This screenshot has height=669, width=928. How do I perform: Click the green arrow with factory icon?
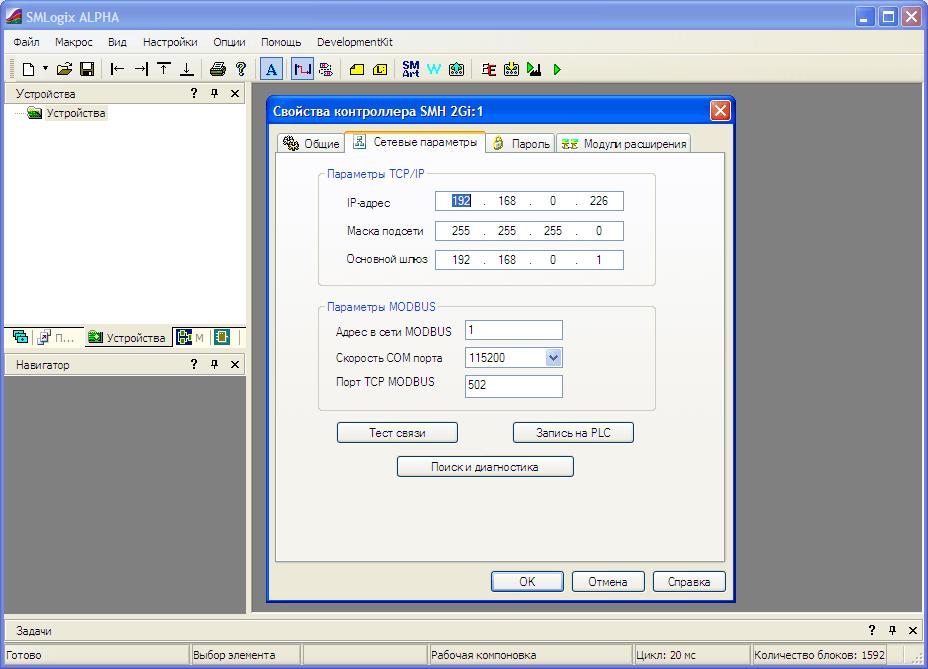click(x=534, y=69)
